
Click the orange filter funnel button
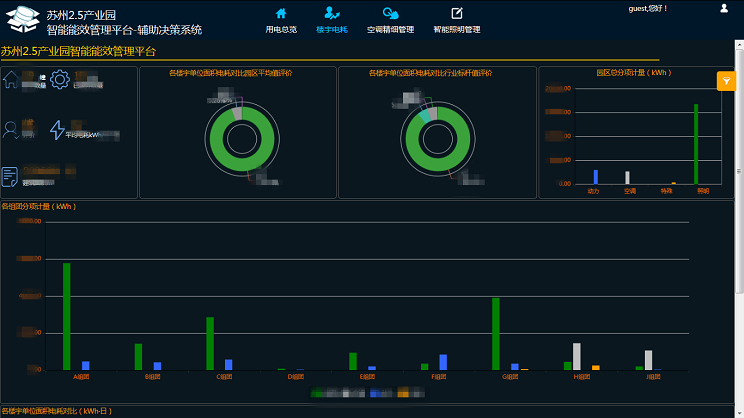pyautogui.click(x=726, y=81)
